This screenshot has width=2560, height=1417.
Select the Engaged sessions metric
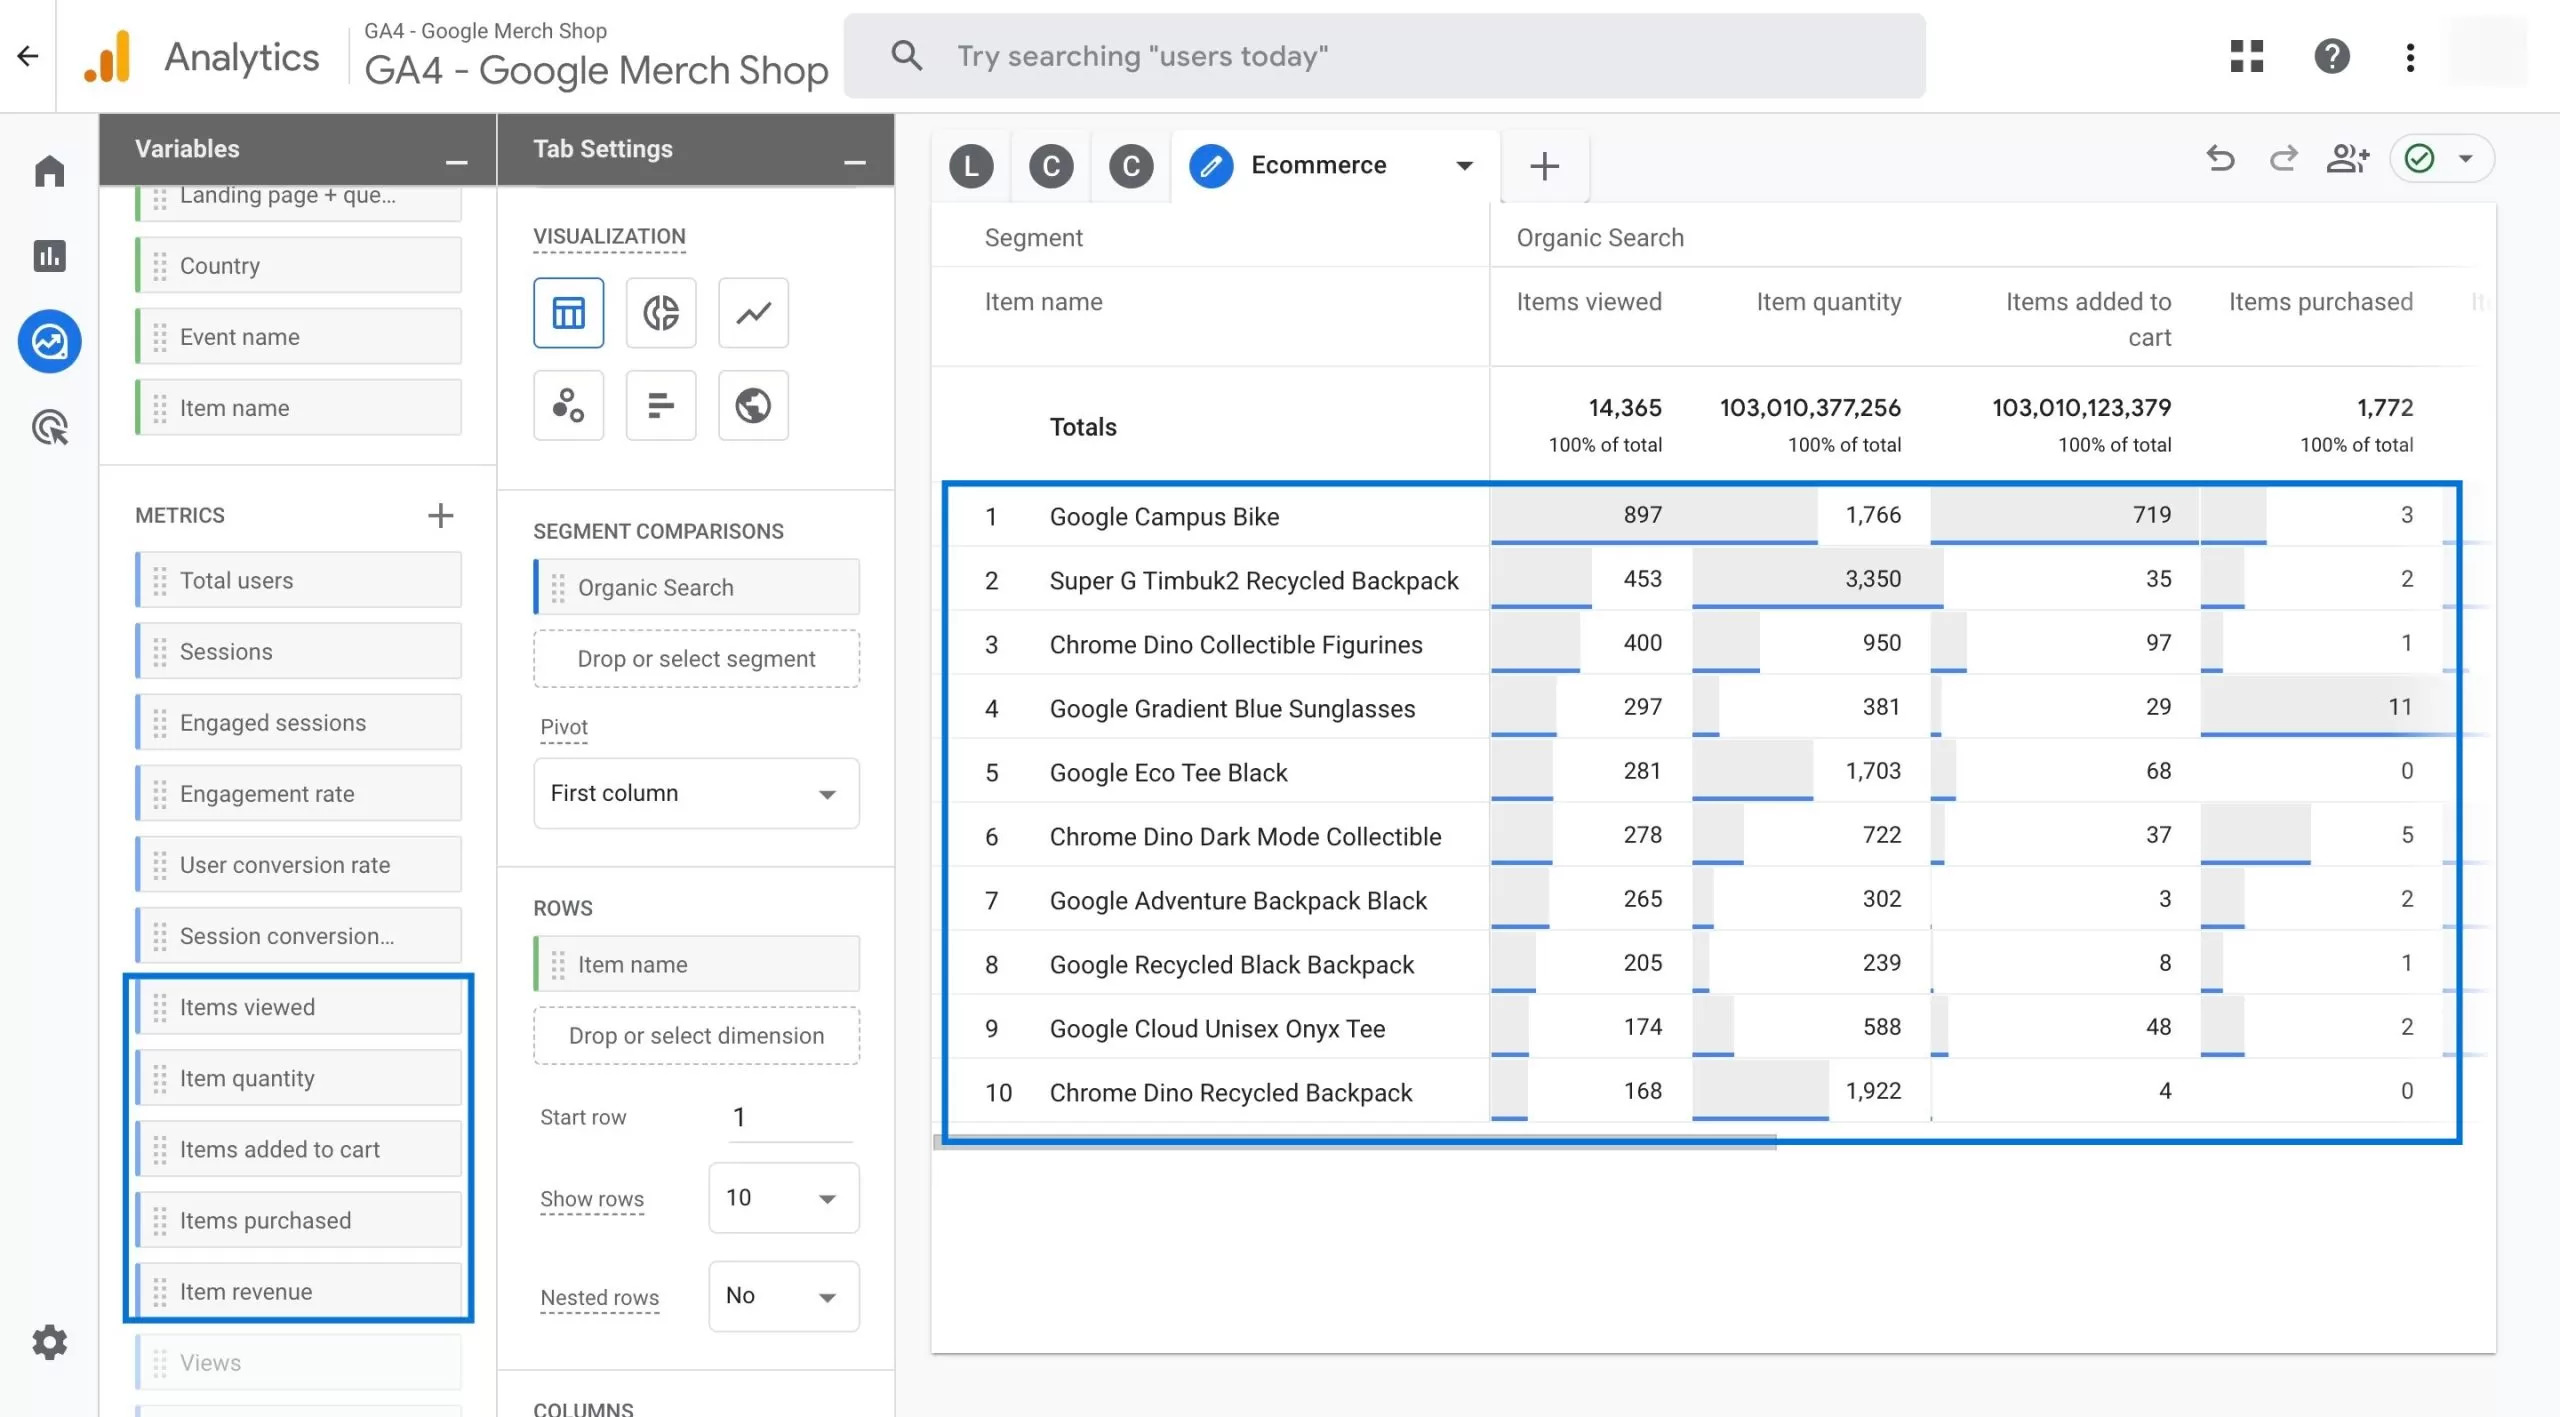pos(298,722)
